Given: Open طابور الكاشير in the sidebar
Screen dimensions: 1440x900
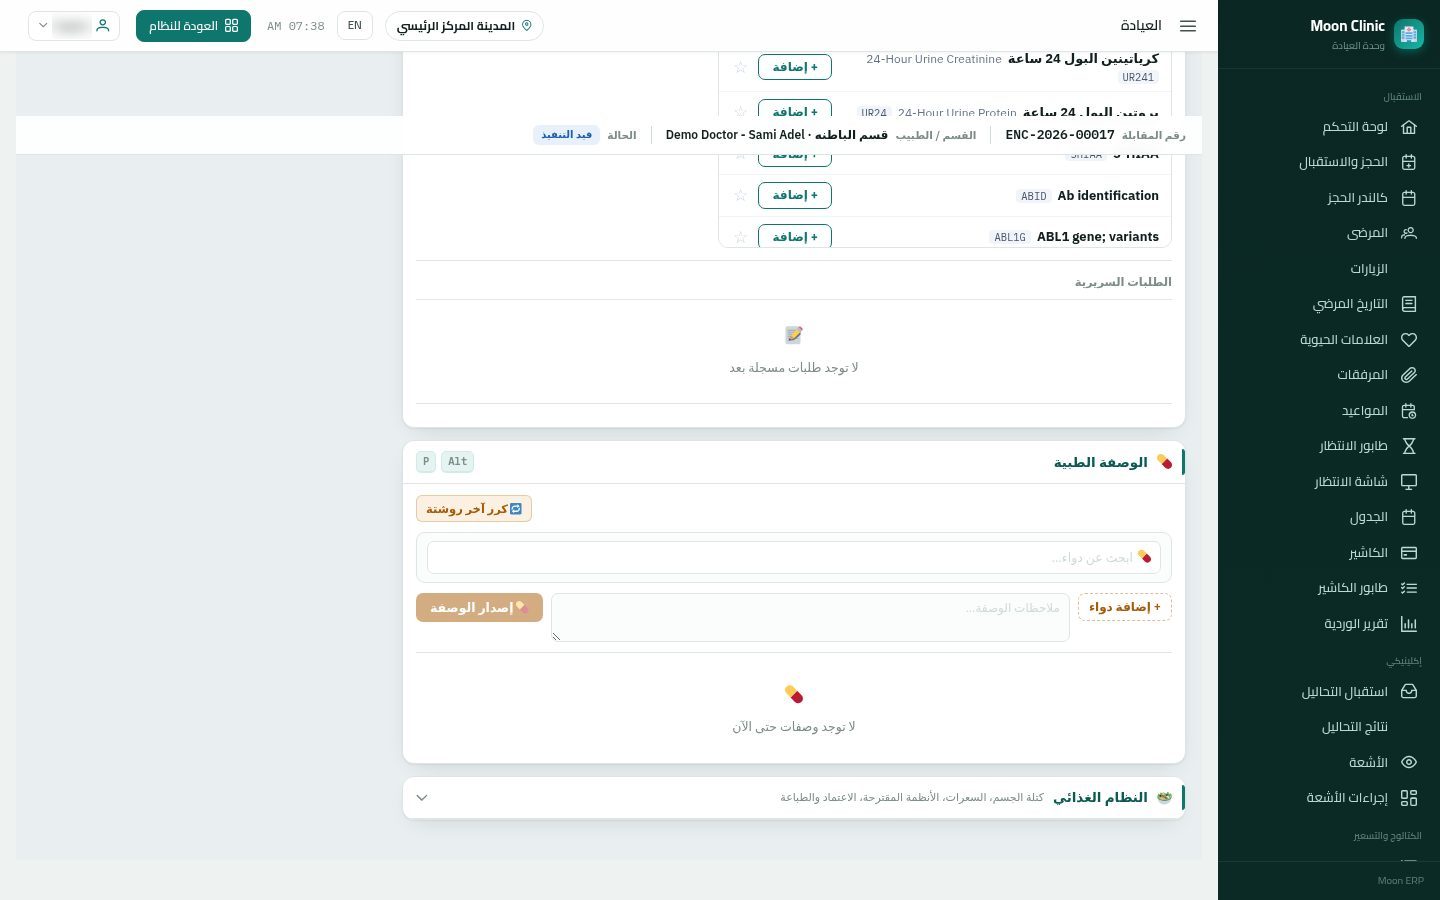Looking at the screenshot, I should tap(1352, 588).
